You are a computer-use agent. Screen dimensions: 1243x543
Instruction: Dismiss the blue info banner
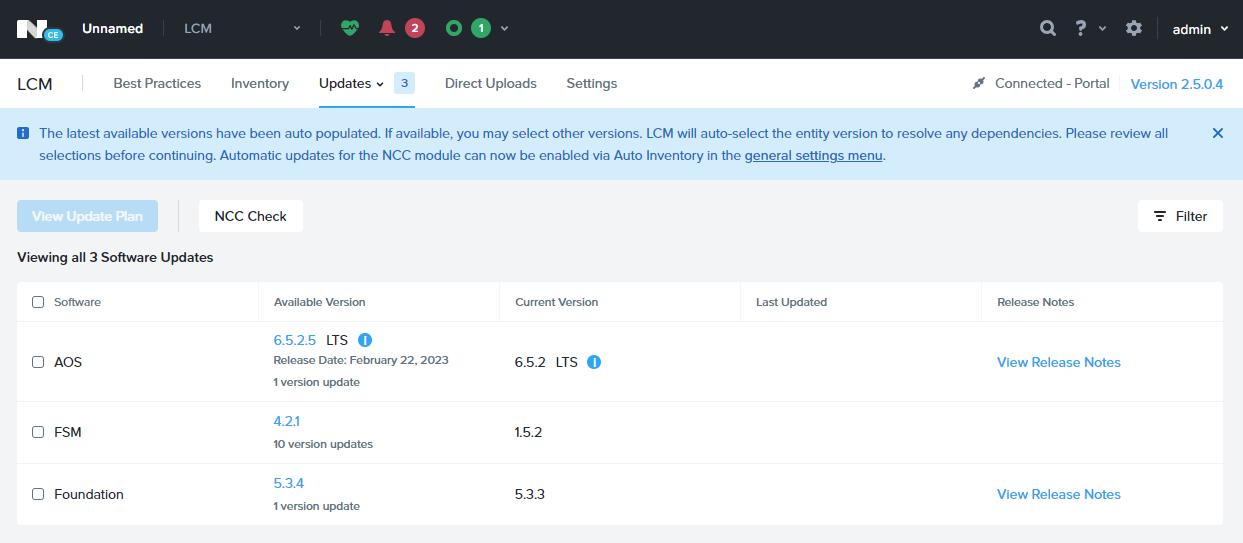pyautogui.click(x=1217, y=133)
